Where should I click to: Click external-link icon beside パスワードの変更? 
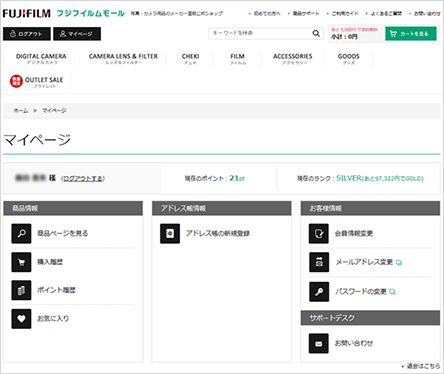pyautogui.click(x=393, y=292)
